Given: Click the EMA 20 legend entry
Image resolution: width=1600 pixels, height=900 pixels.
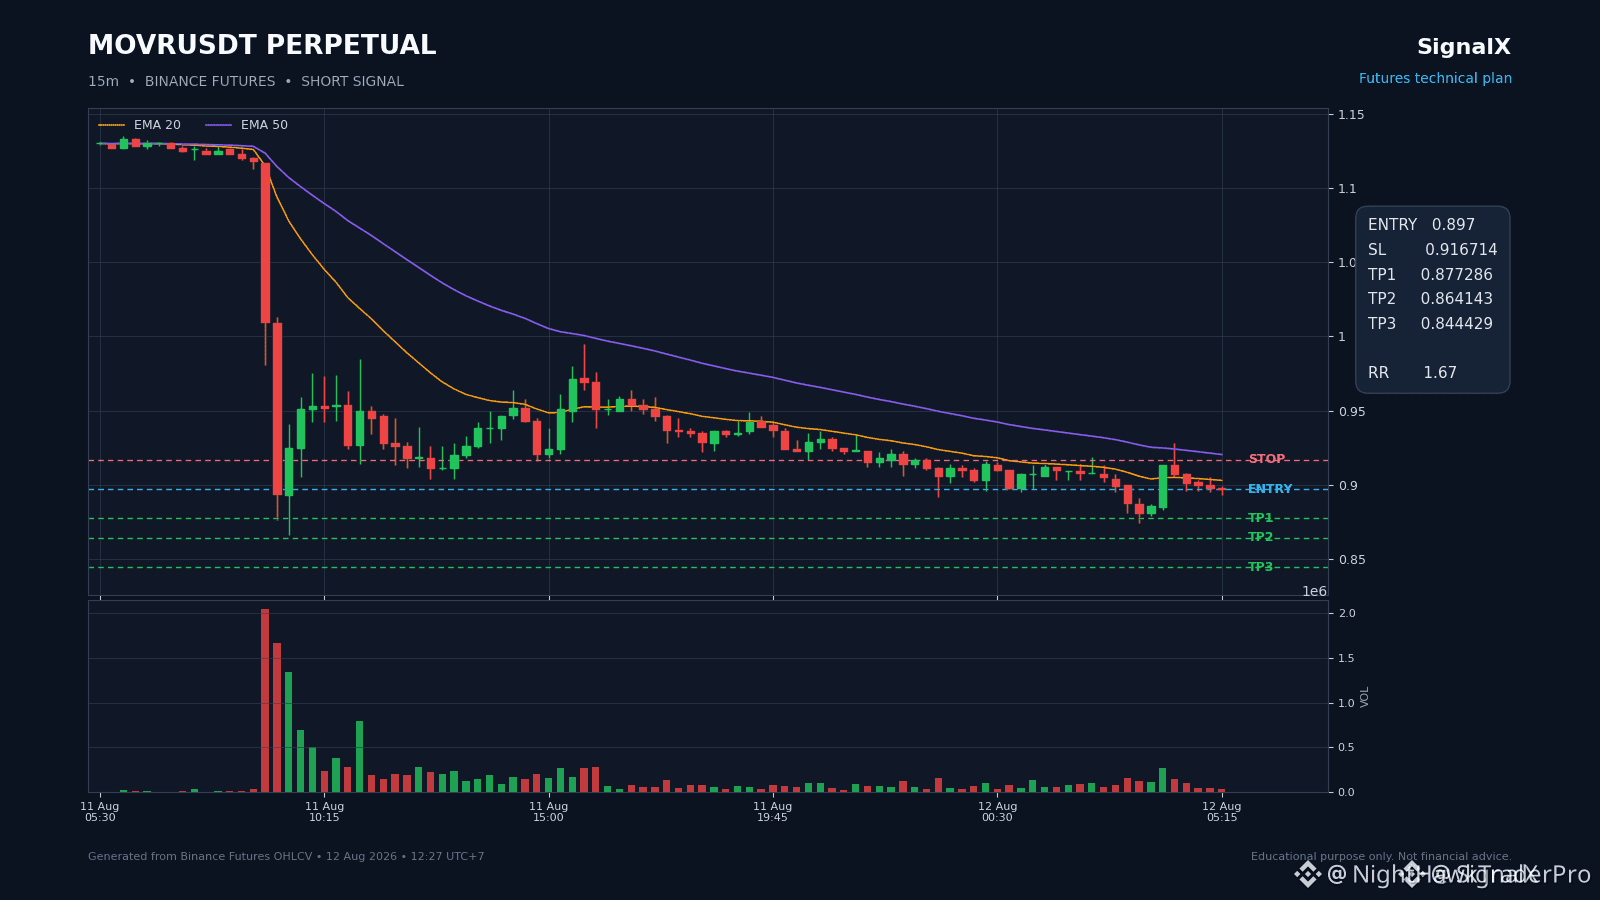Looking at the screenshot, I should pos(140,125).
